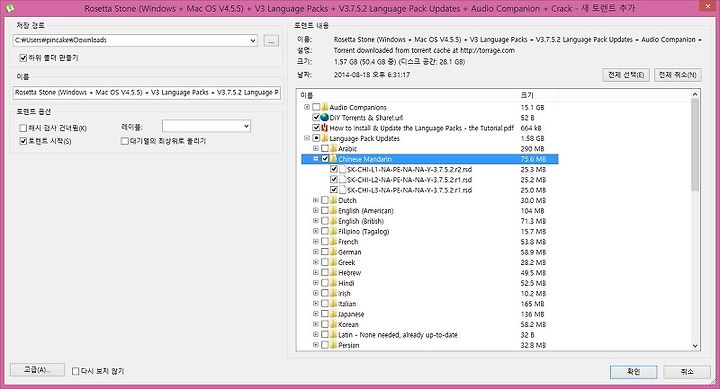Image resolution: width=720 pixels, height=389 pixels.
Task: Check the Korean folder checkbox
Action: click(x=325, y=324)
